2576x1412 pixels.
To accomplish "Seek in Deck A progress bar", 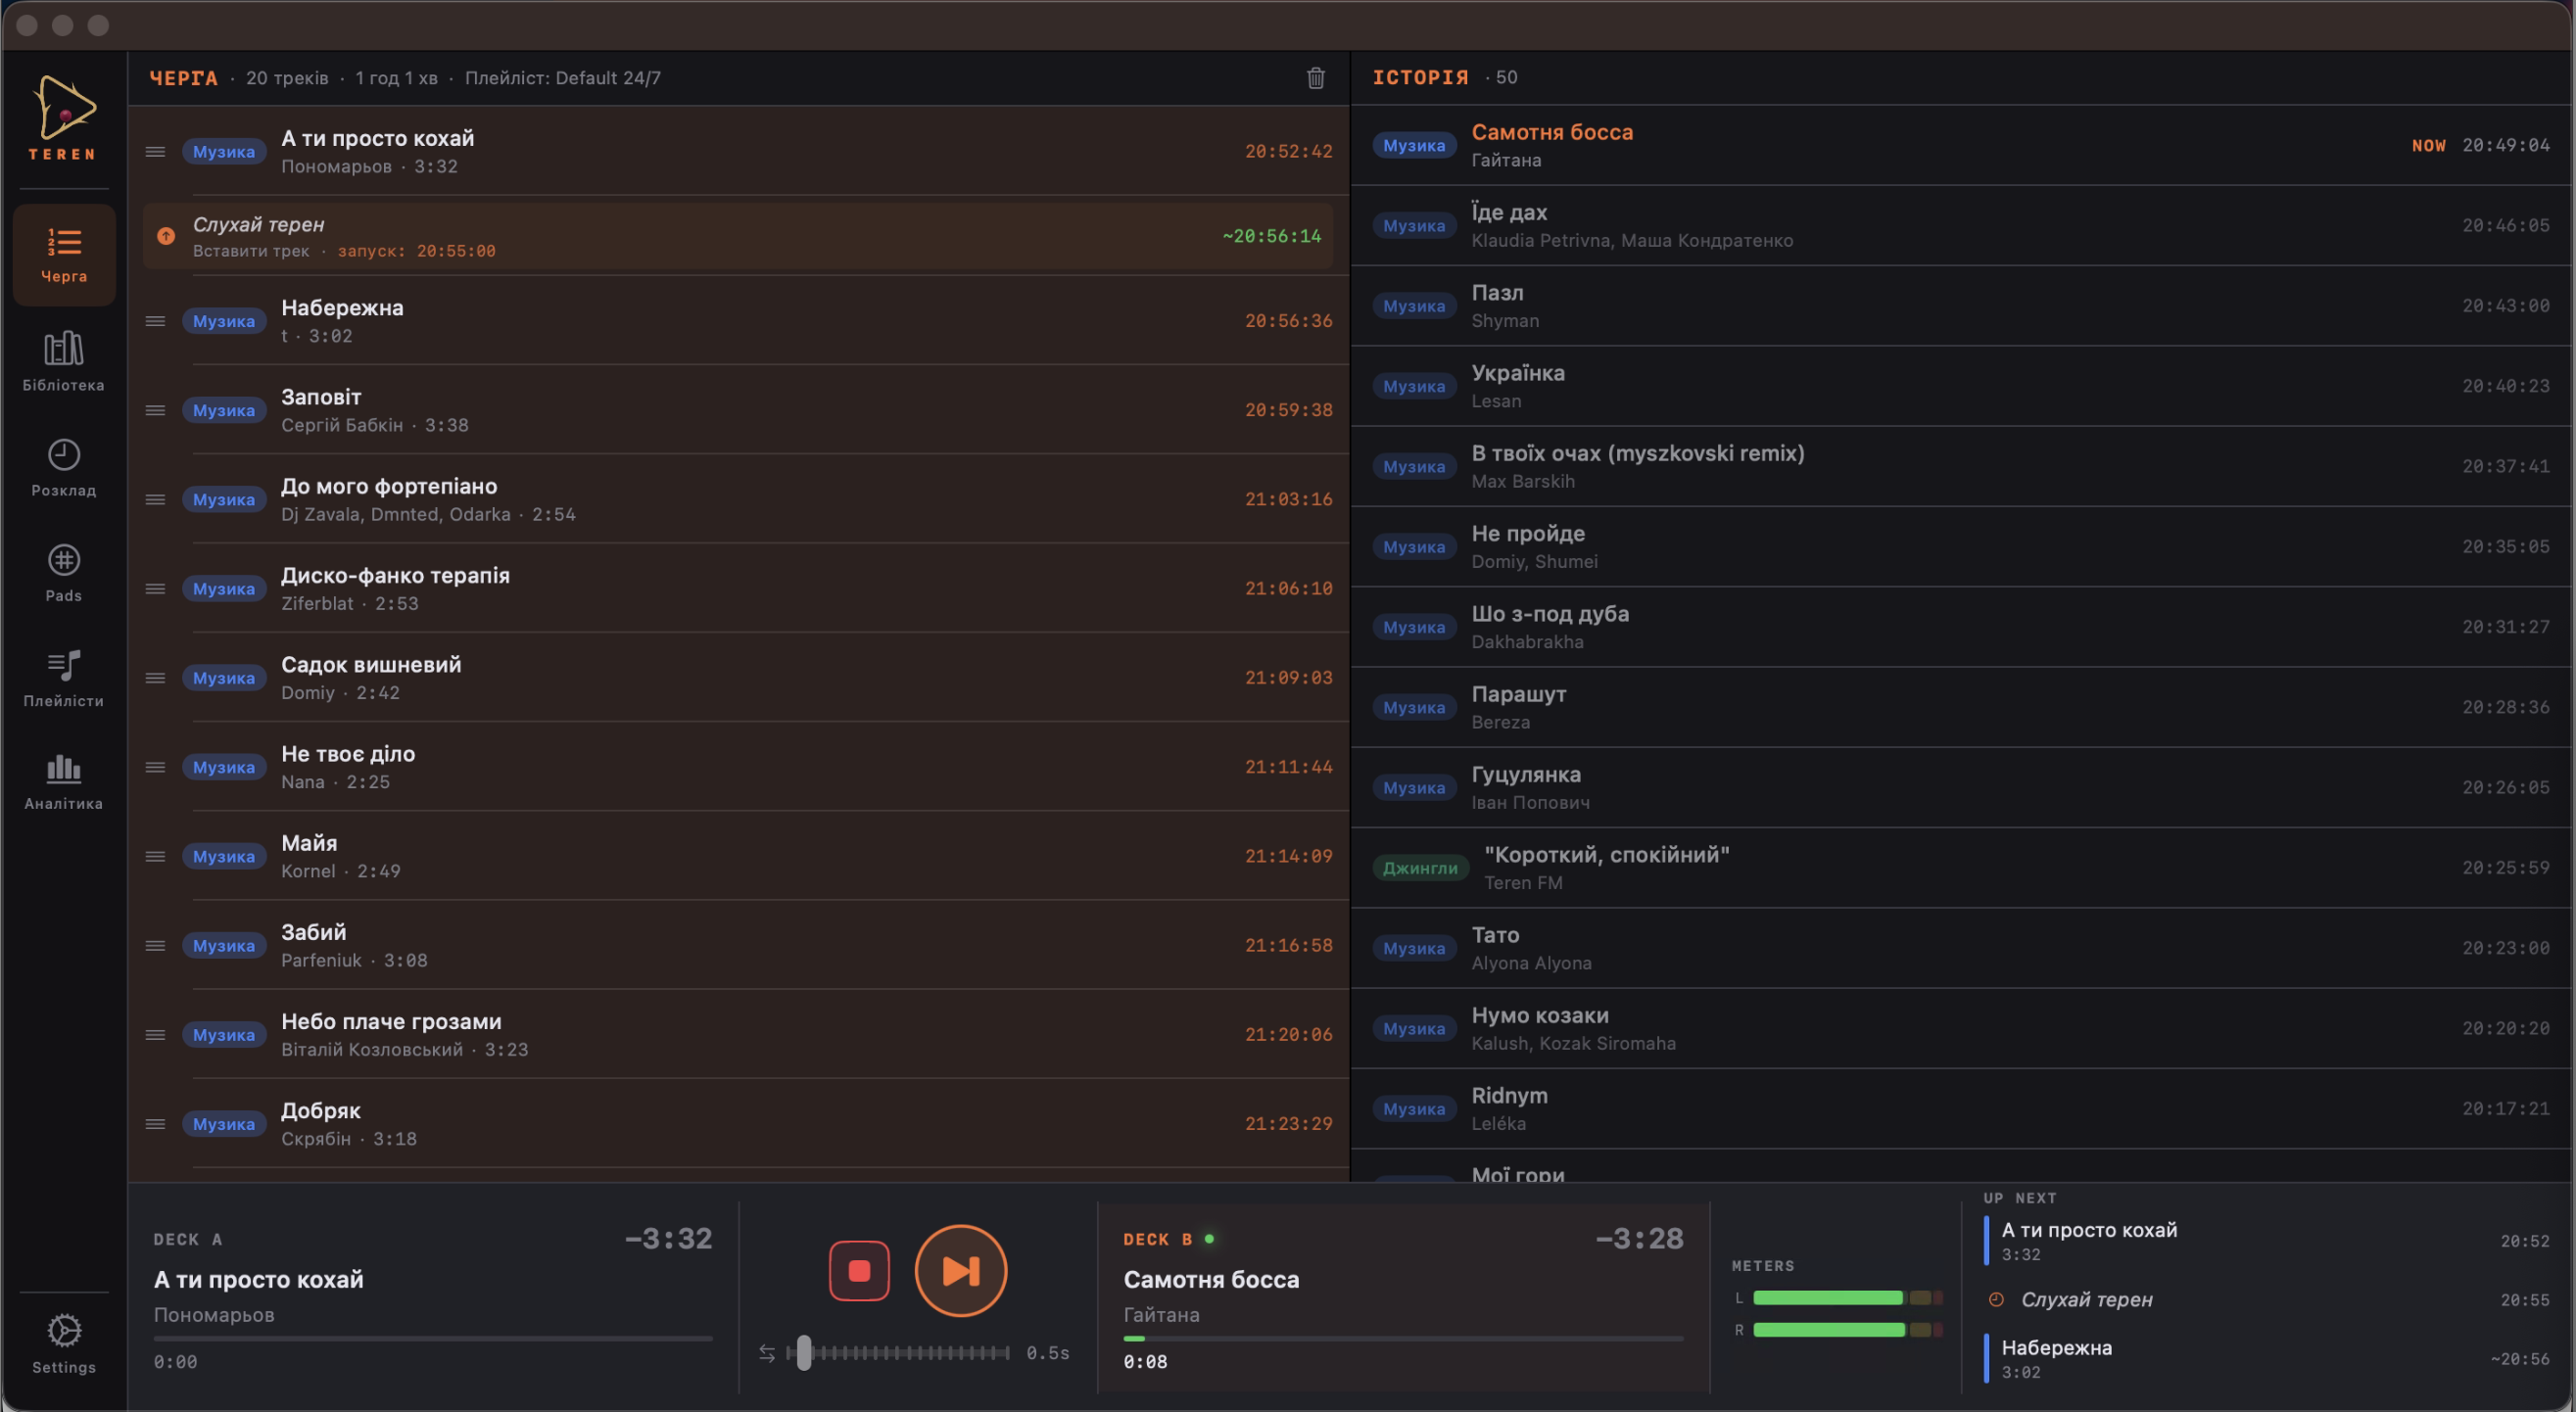I will [x=433, y=1338].
